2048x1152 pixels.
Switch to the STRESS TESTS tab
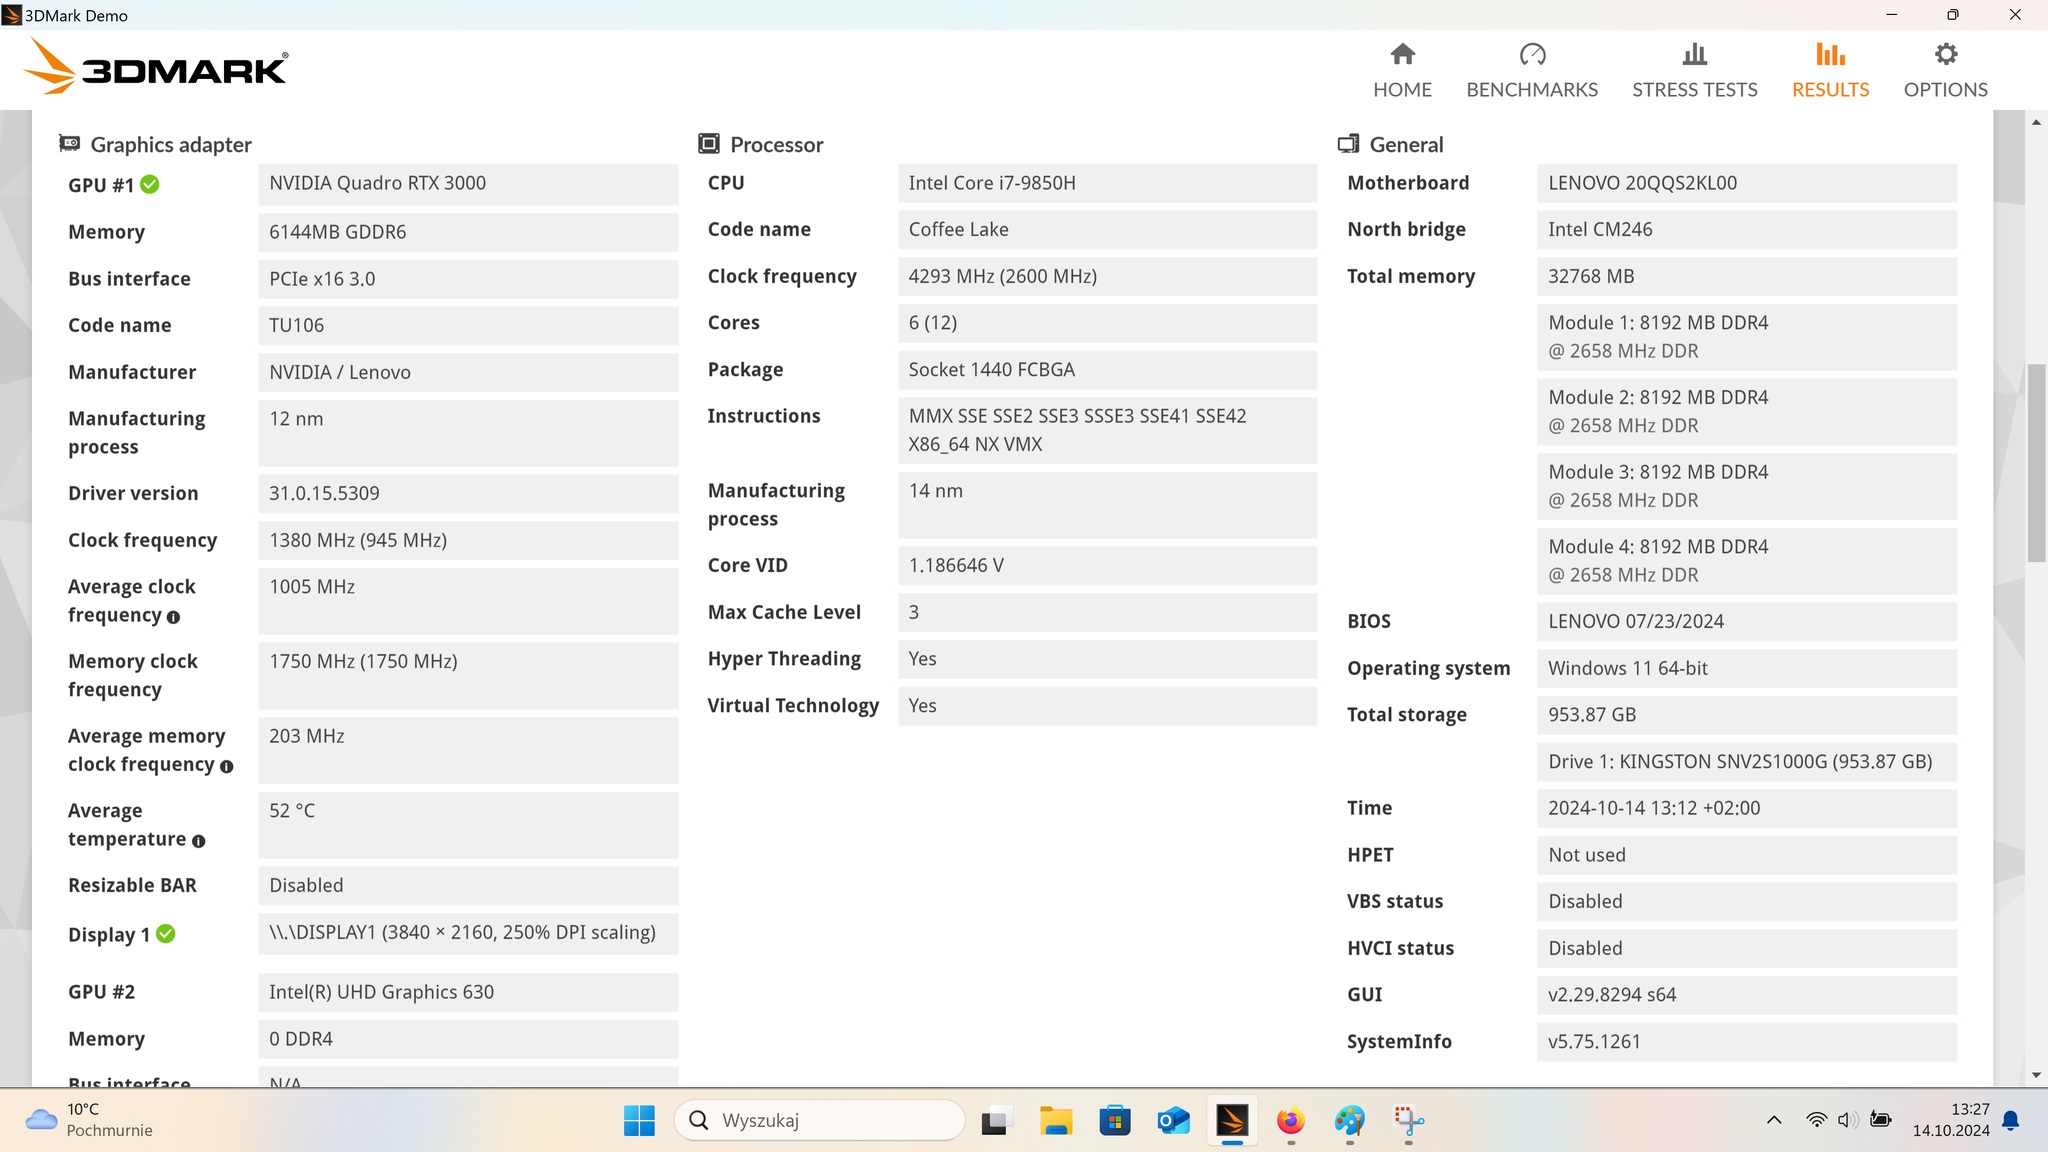[1694, 70]
